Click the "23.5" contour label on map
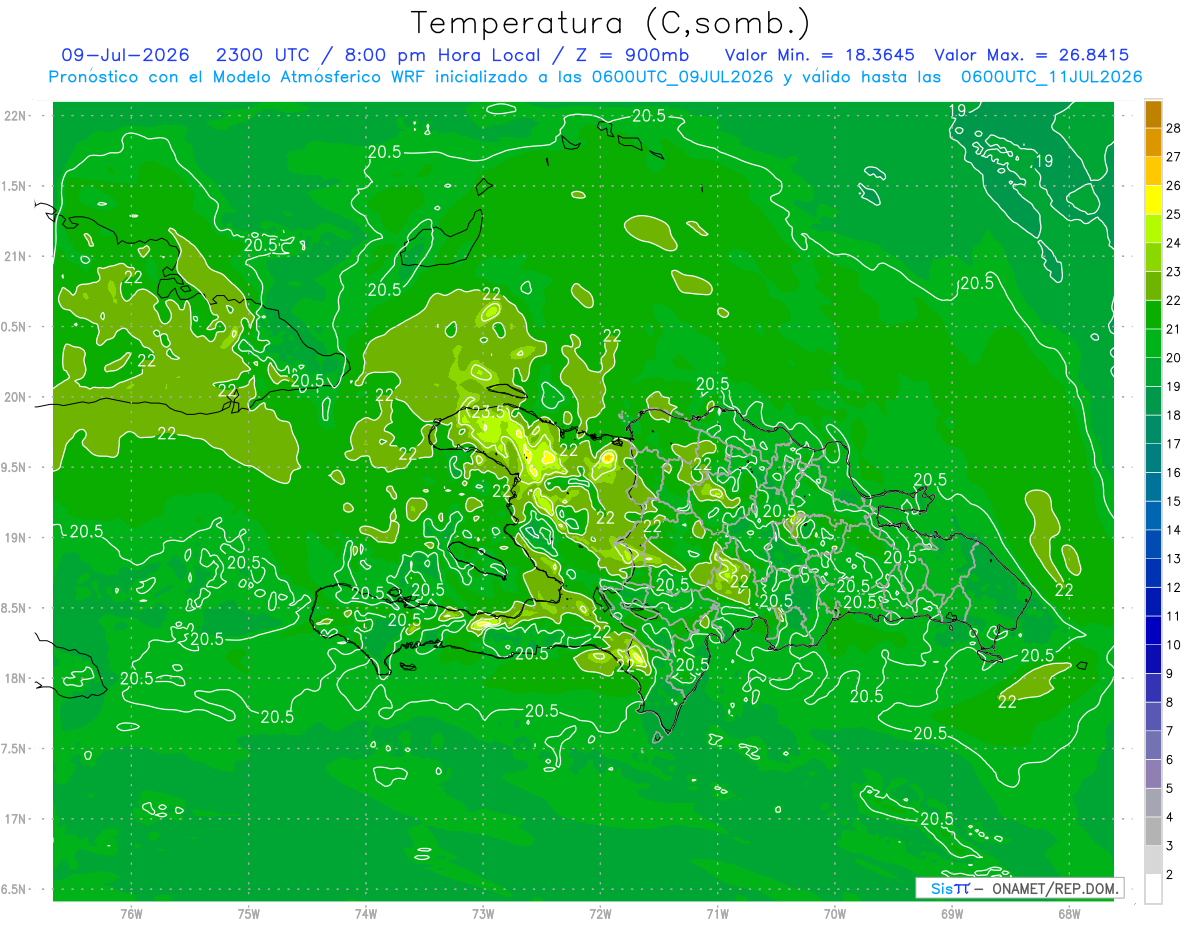This screenshot has width=1200, height=927. click(486, 412)
